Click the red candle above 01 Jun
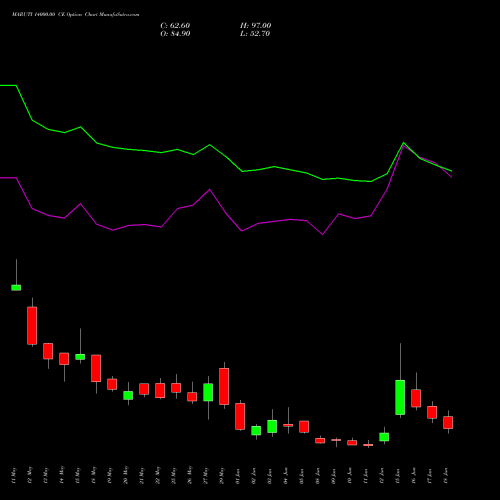The image size is (500, 500). pos(240,416)
